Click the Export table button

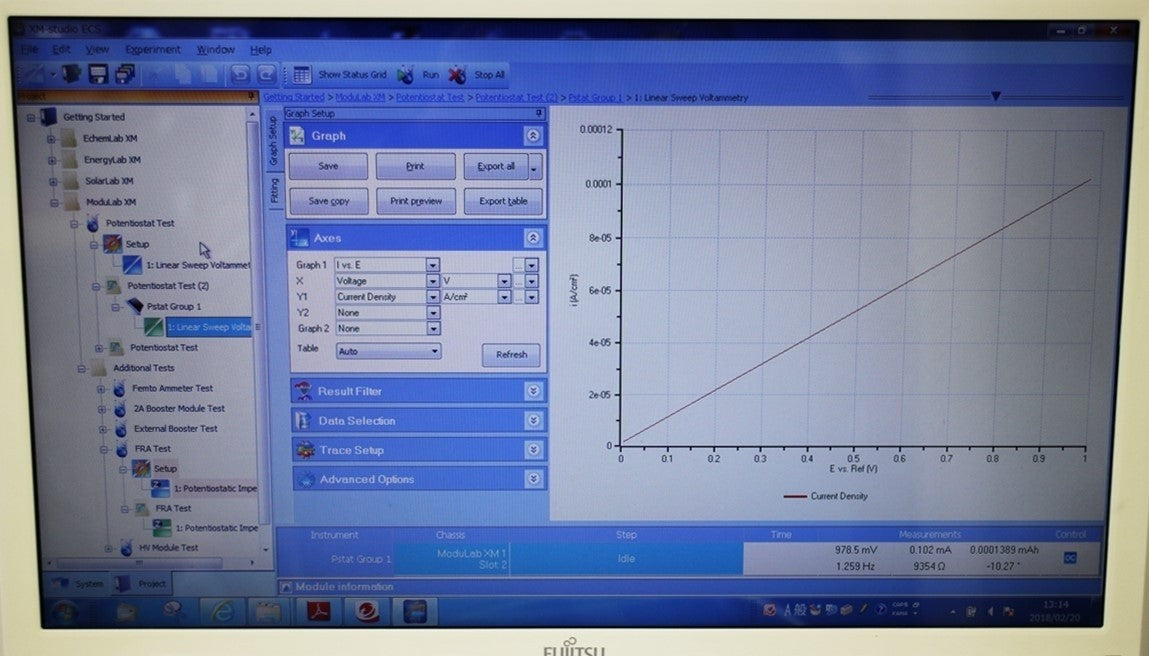click(x=503, y=201)
